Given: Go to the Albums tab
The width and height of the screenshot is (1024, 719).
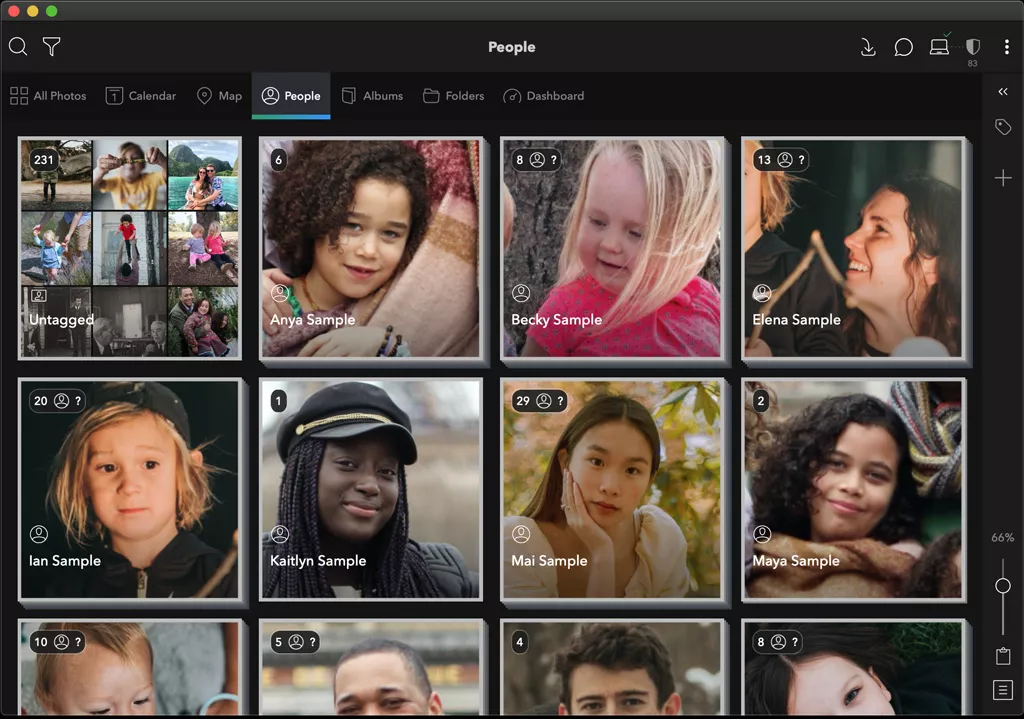Looking at the screenshot, I should pyautogui.click(x=372, y=96).
